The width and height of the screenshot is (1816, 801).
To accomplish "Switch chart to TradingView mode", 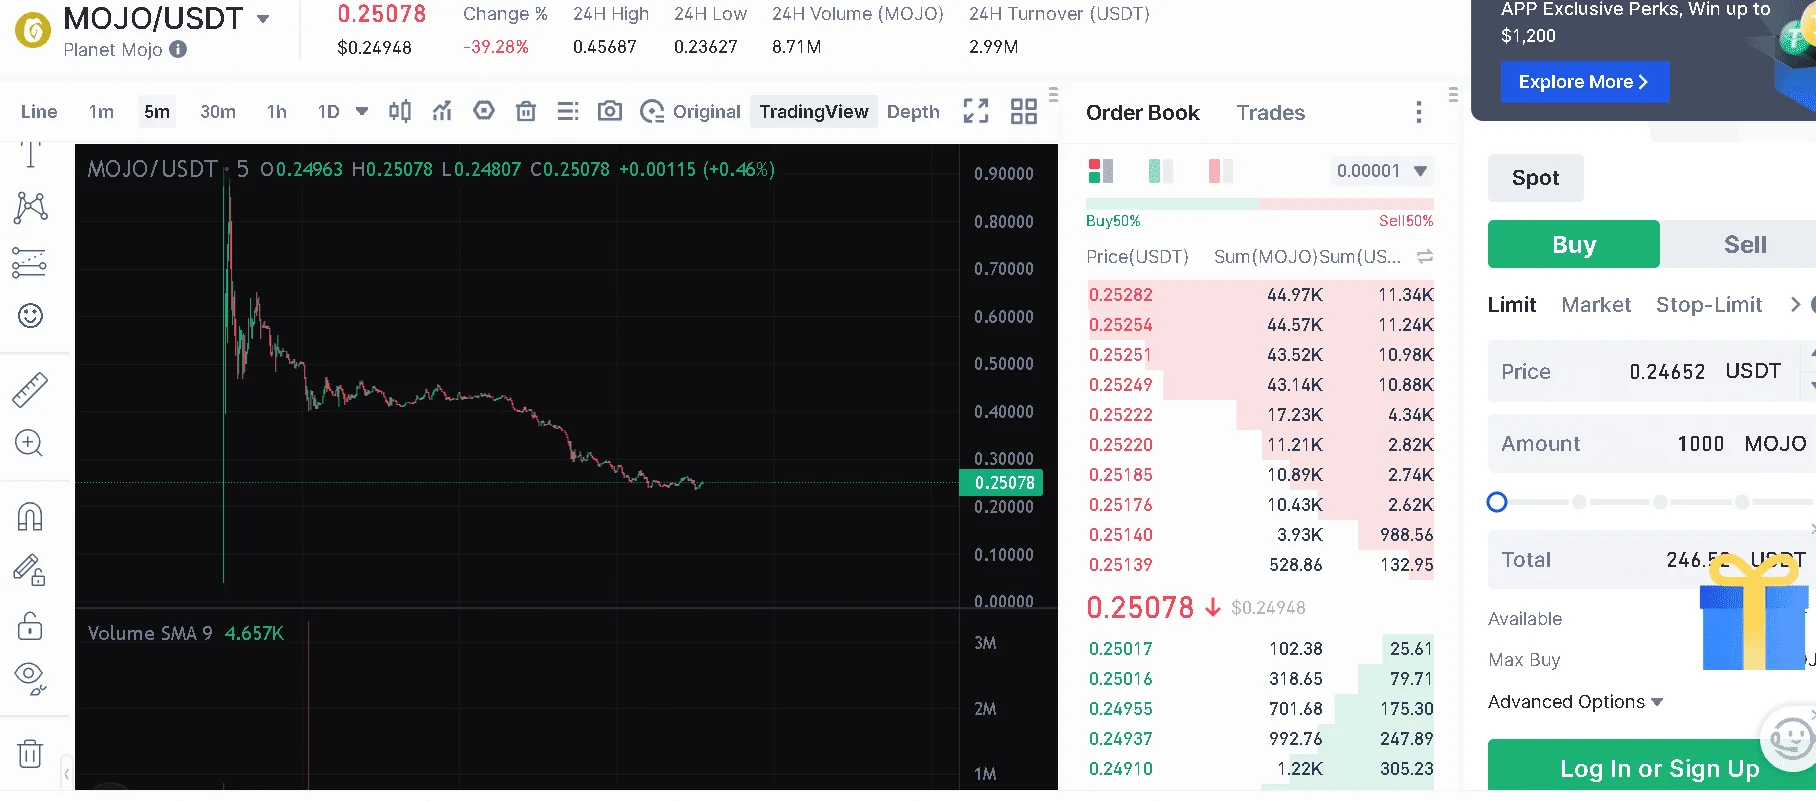I will point(813,111).
